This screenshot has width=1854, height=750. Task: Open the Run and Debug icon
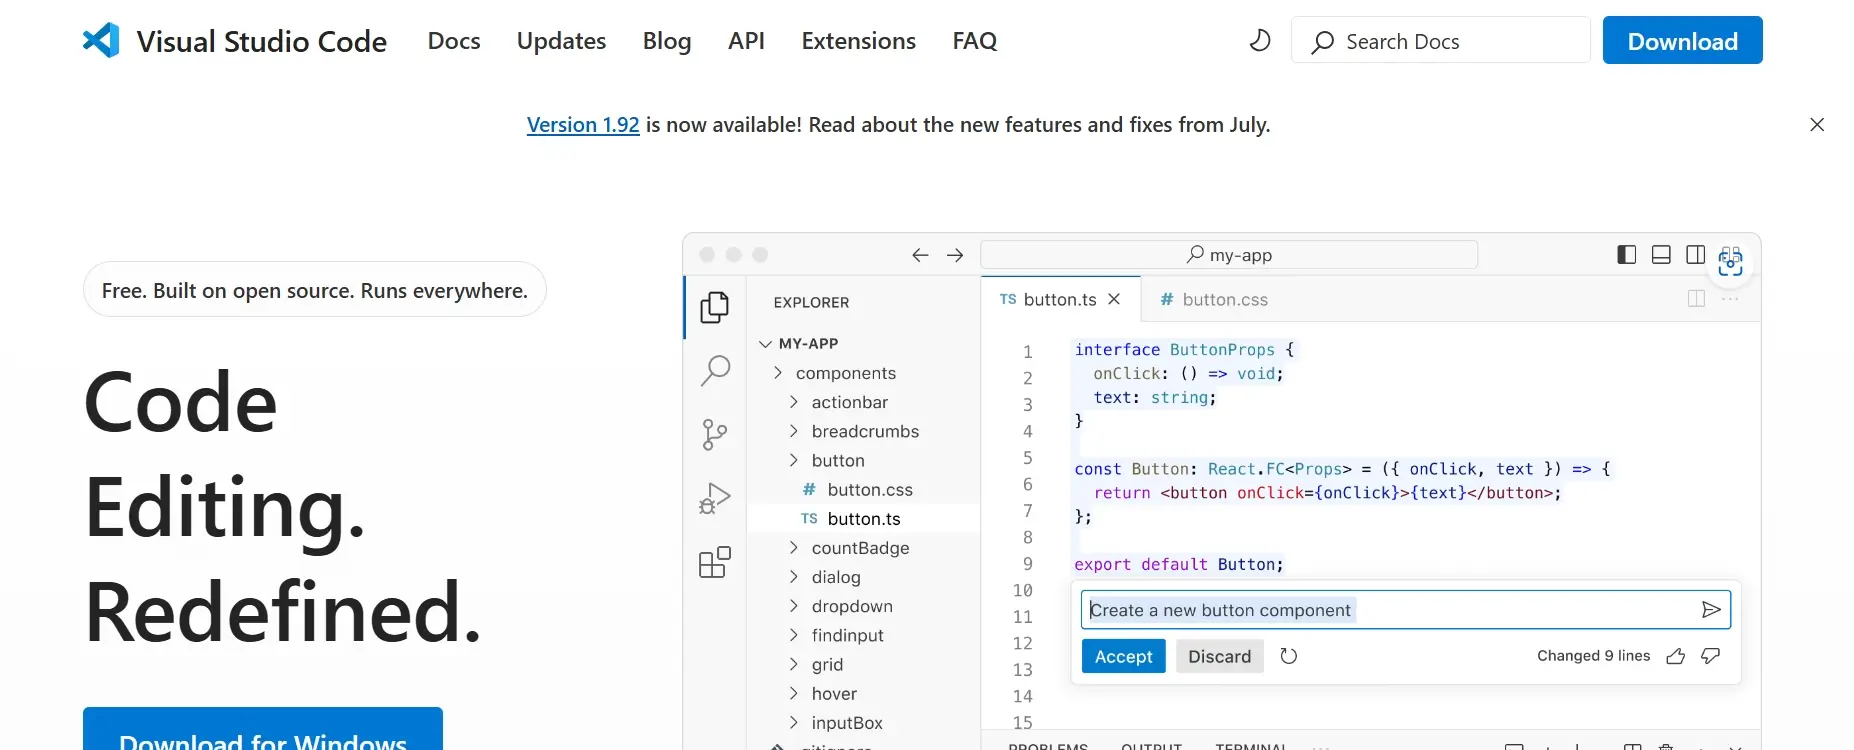714,498
